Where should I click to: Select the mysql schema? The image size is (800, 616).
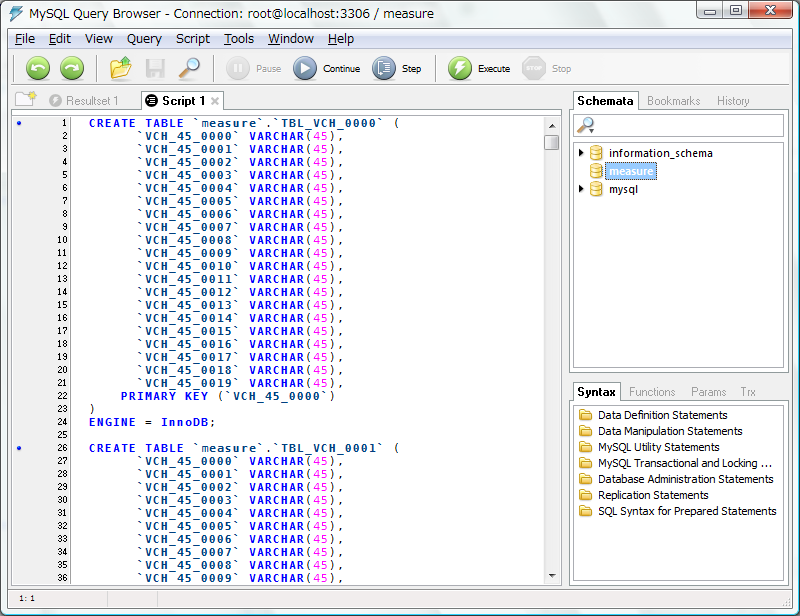click(x=623, y=189)
